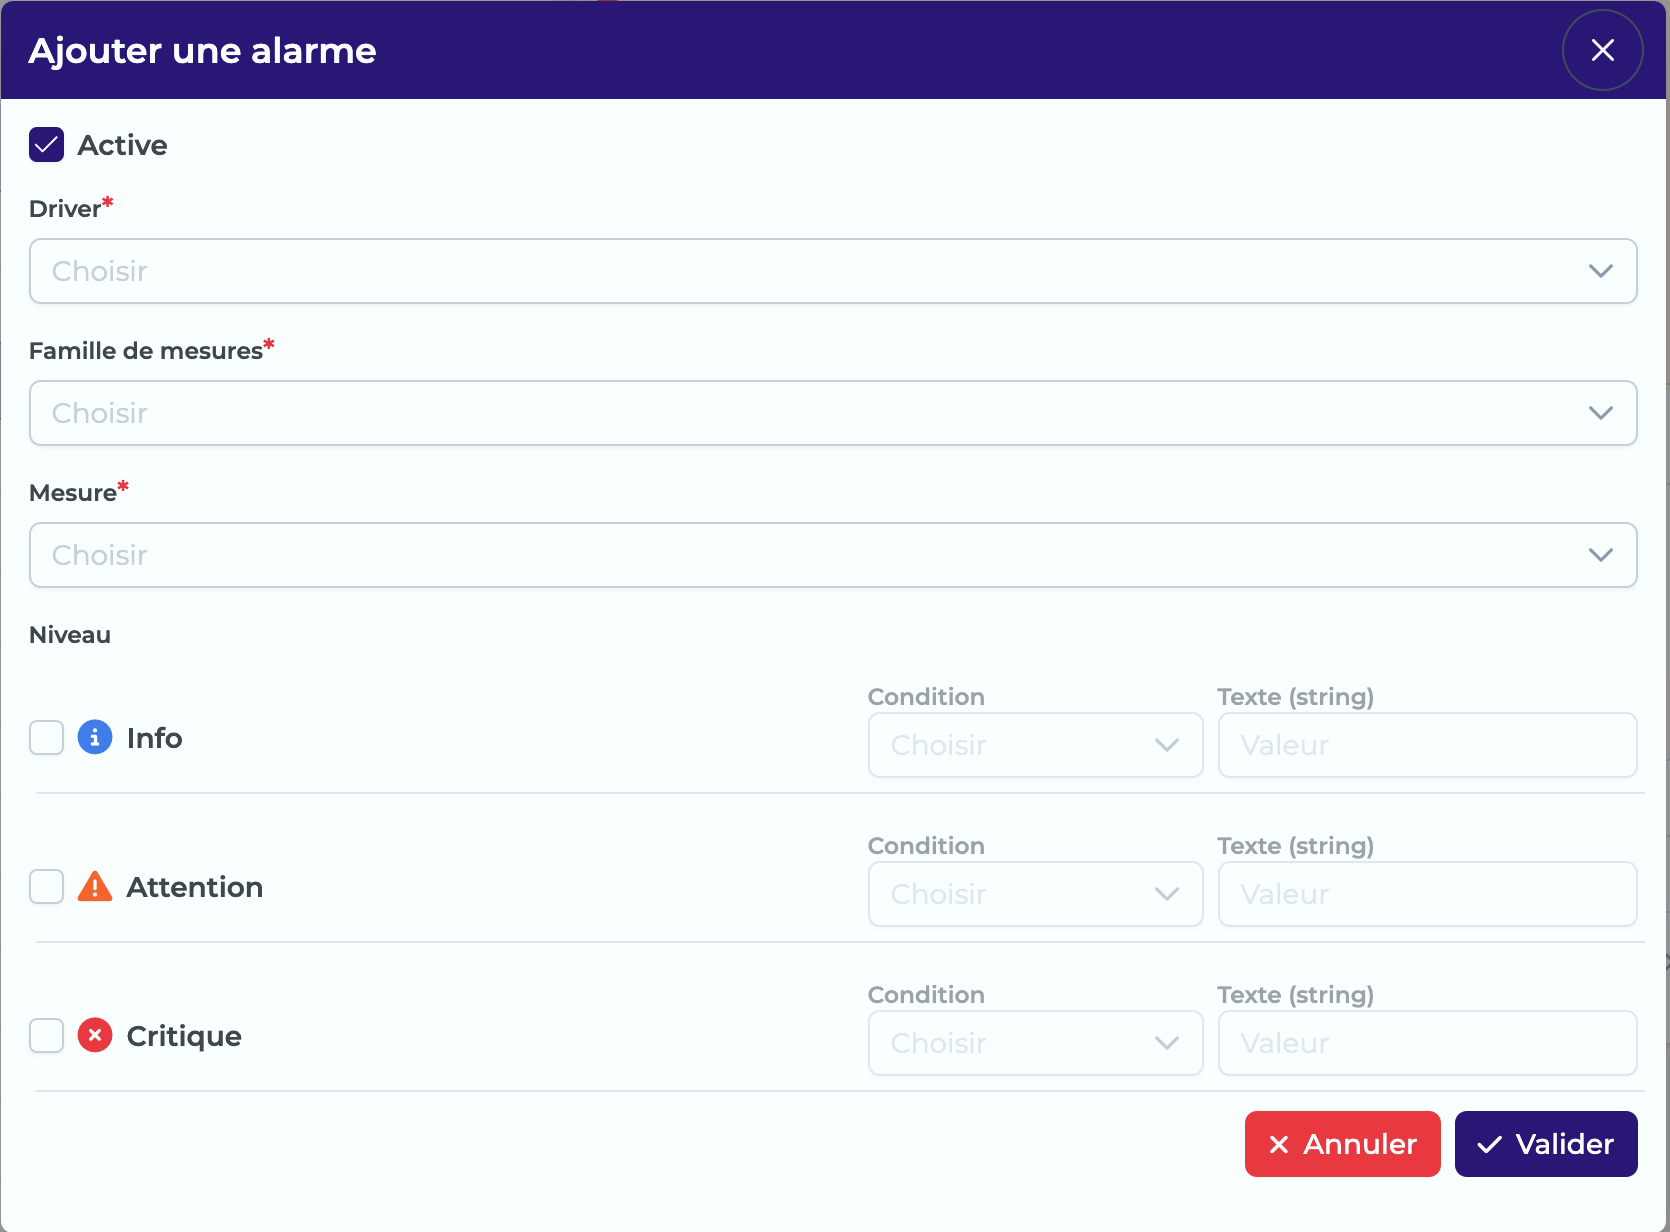This screenshot has width=1670, height=1232.
Task: Open the Condition dropdown for Attention
Action: [x=1035, y=894]
